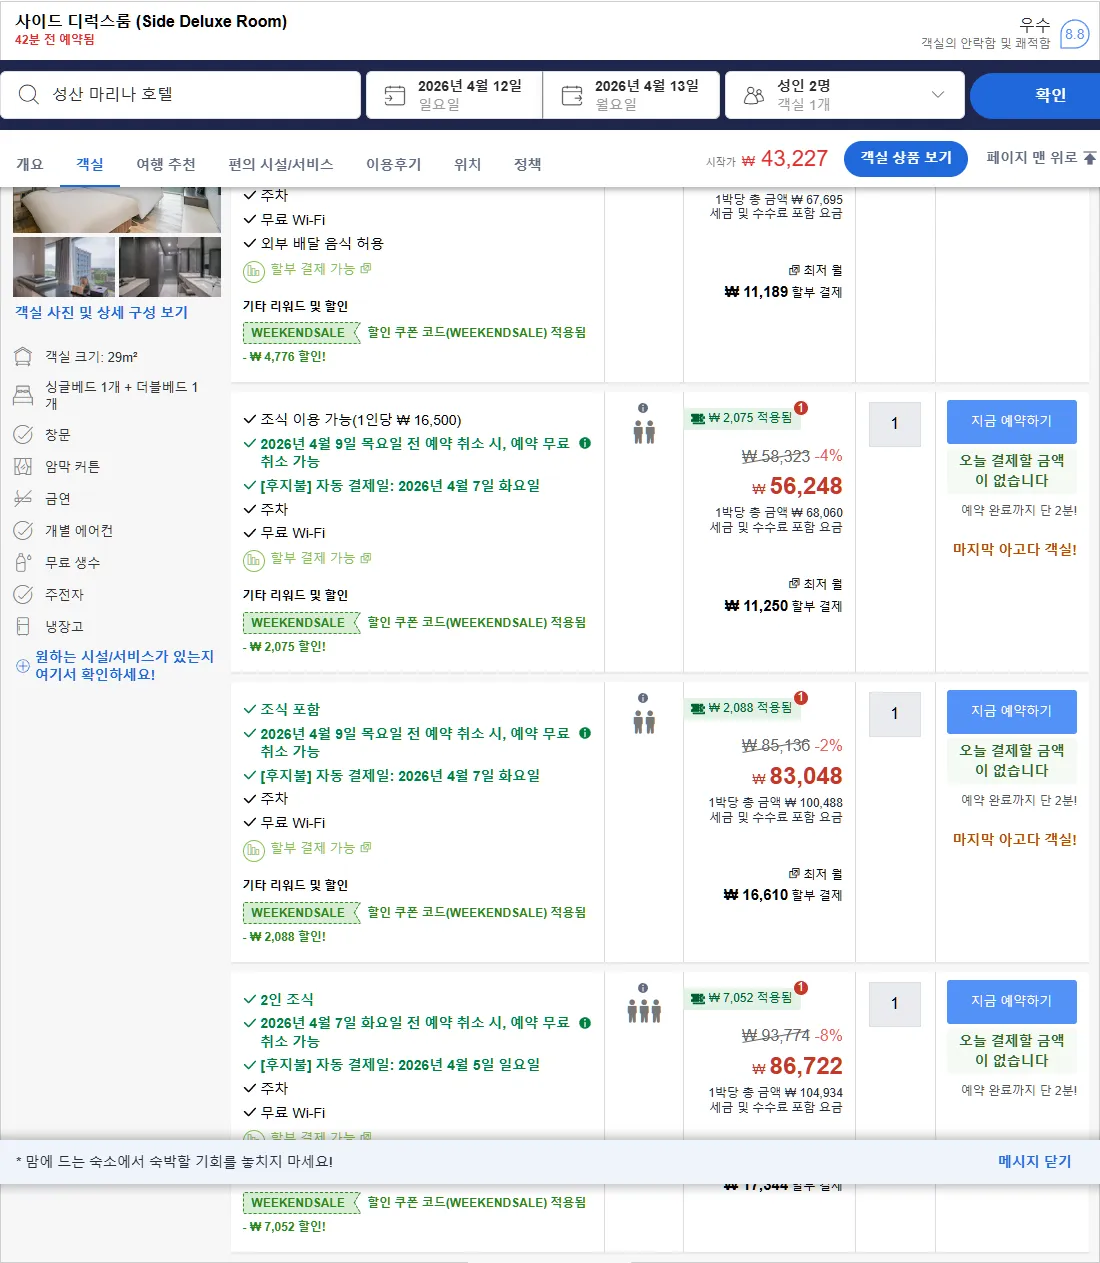The width and height of the screenshot is (1100, 1263).
Task: Click three-person occupancy icon in 86,722 row
Action: pyautogui.click(x=644, y=1012)
